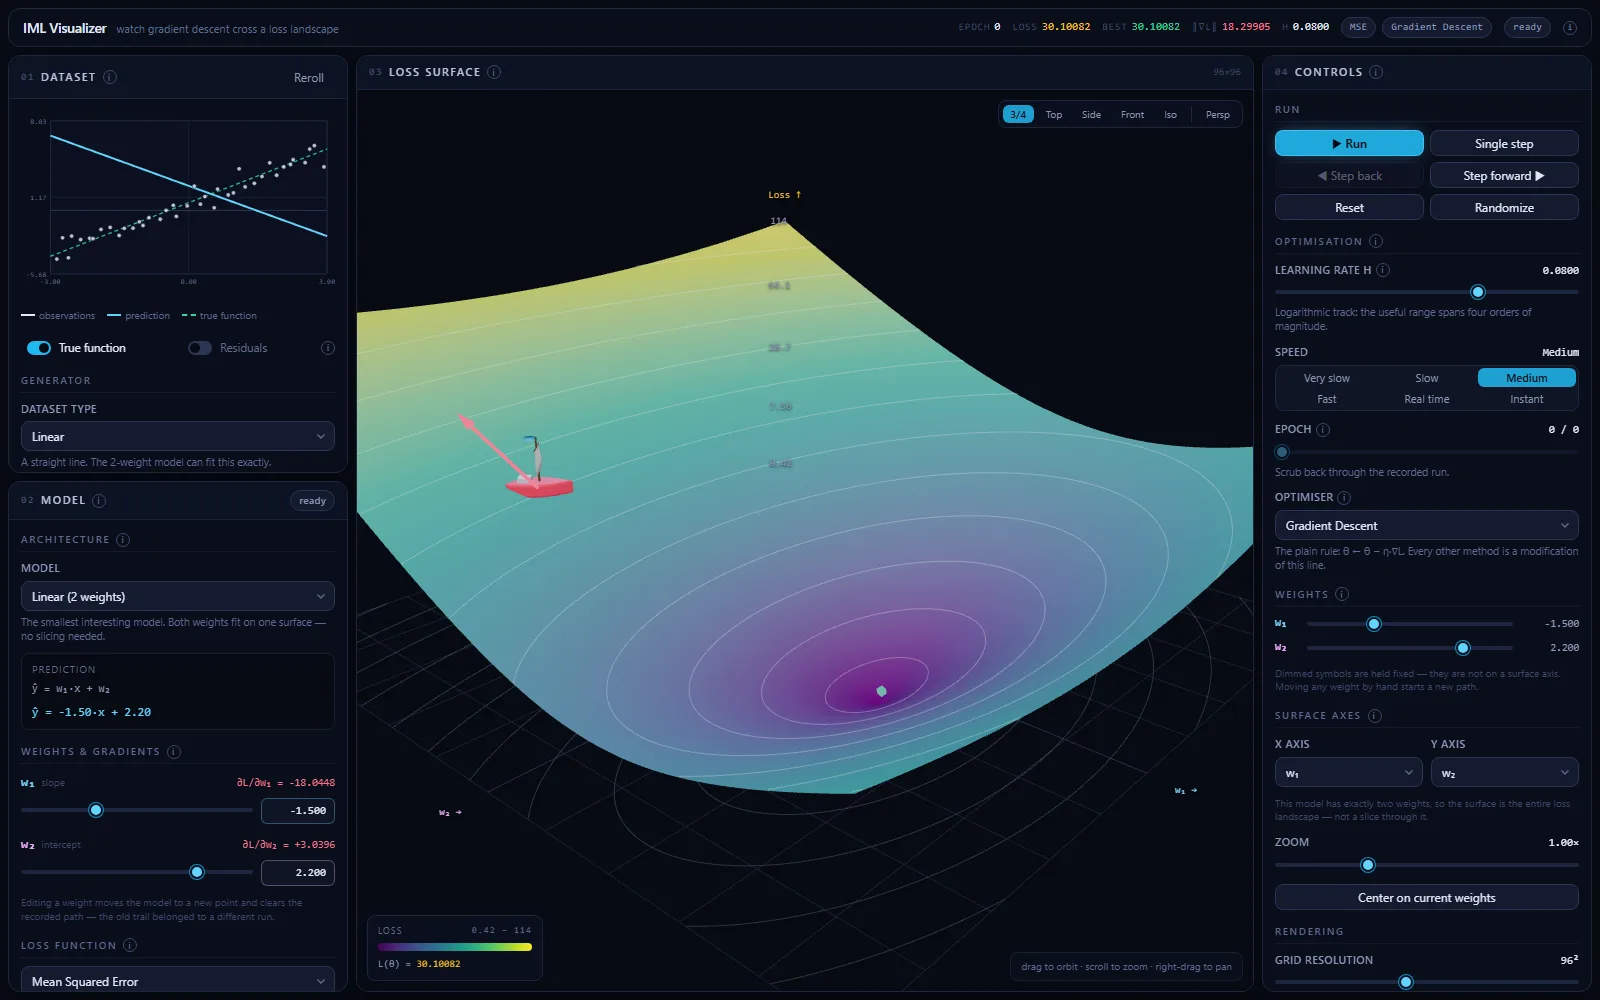This screenshot has height=1000, width=1600.
Task: Click minimum point marker on surface
Action: tap(881, 691)
